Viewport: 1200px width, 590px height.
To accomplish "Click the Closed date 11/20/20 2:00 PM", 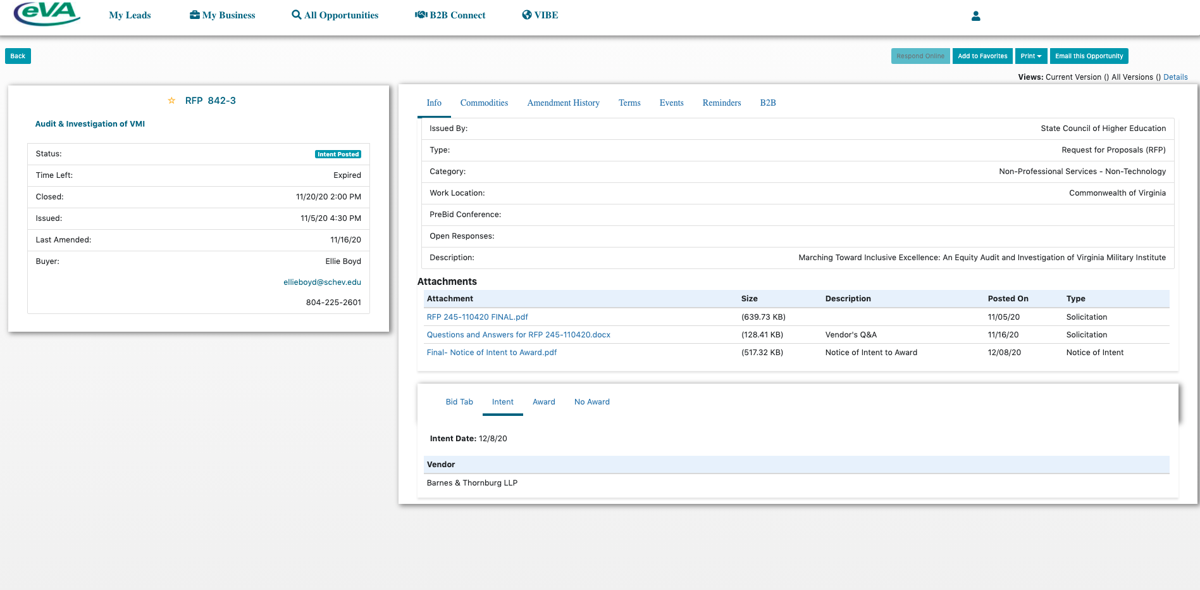I will (x=329, y=197).
